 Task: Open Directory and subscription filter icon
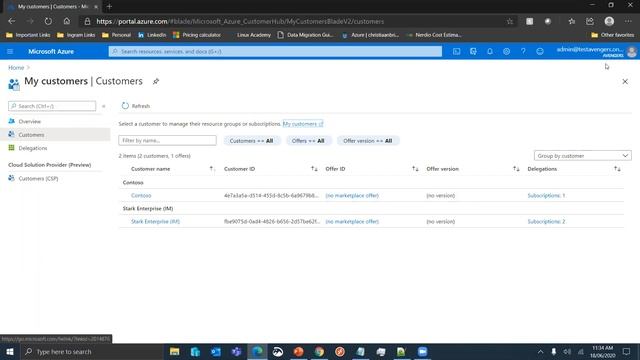click(x=473, y=51)
